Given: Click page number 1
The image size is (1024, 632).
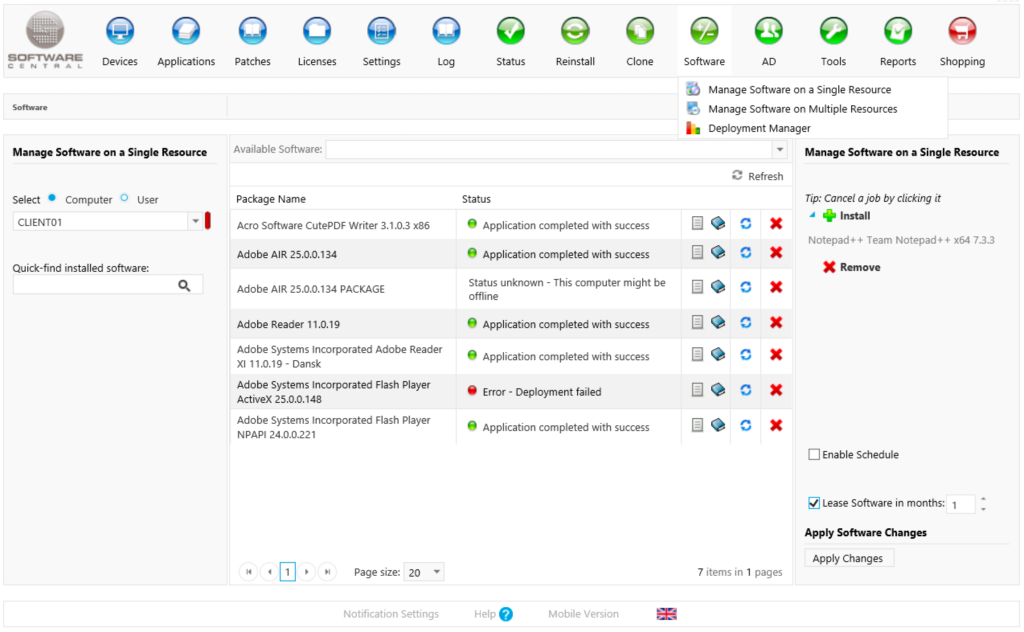Looking at the screenshot, I should coord(287,572).
